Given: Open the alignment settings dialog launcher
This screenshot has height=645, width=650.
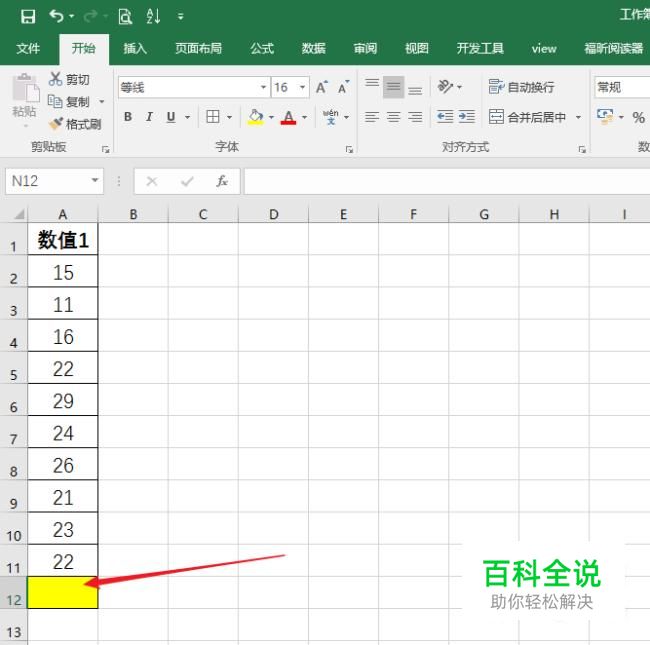Looking at the screenshot, I should click(x=582, y=149).
